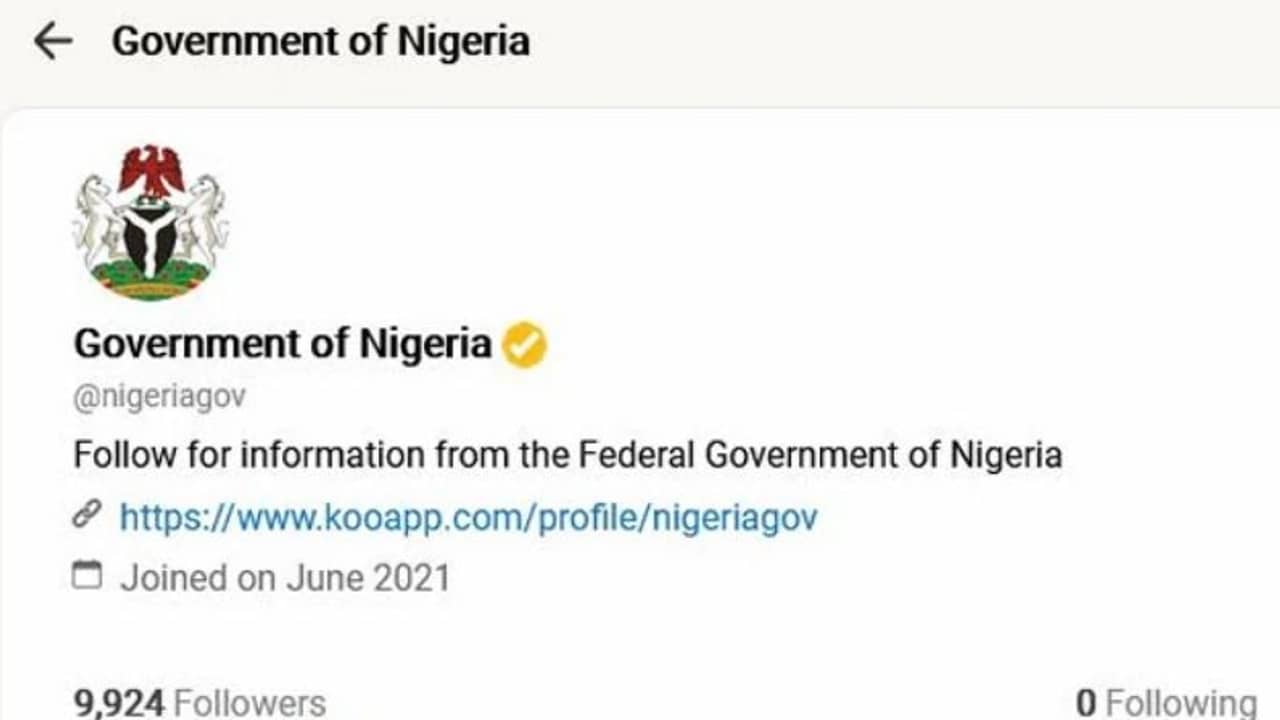The height and width of the screenshot is (720, 1280).
Task: Click the header title Government of Nigeria
Action: click(x=320, y=42)
